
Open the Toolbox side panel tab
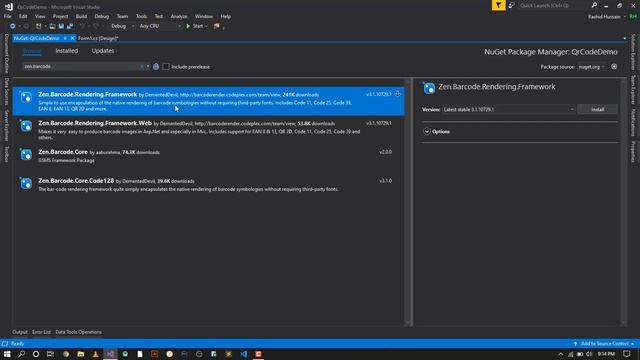coord(7,154)
